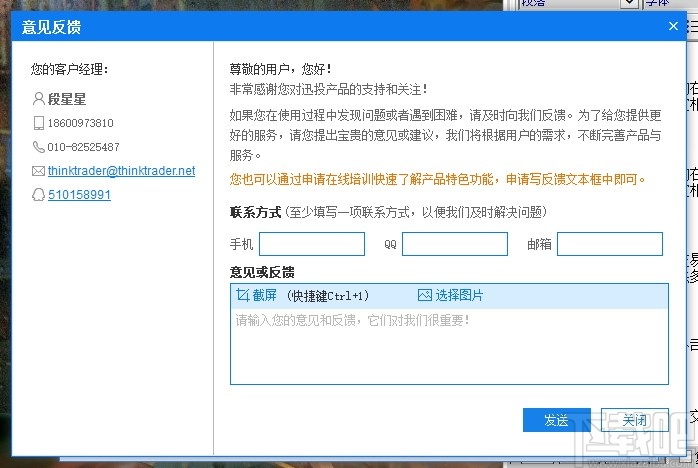Click phone number 010-82525487
Image resolution: width=698 pixels, height=468 pixels.
(x=83, y=147)
